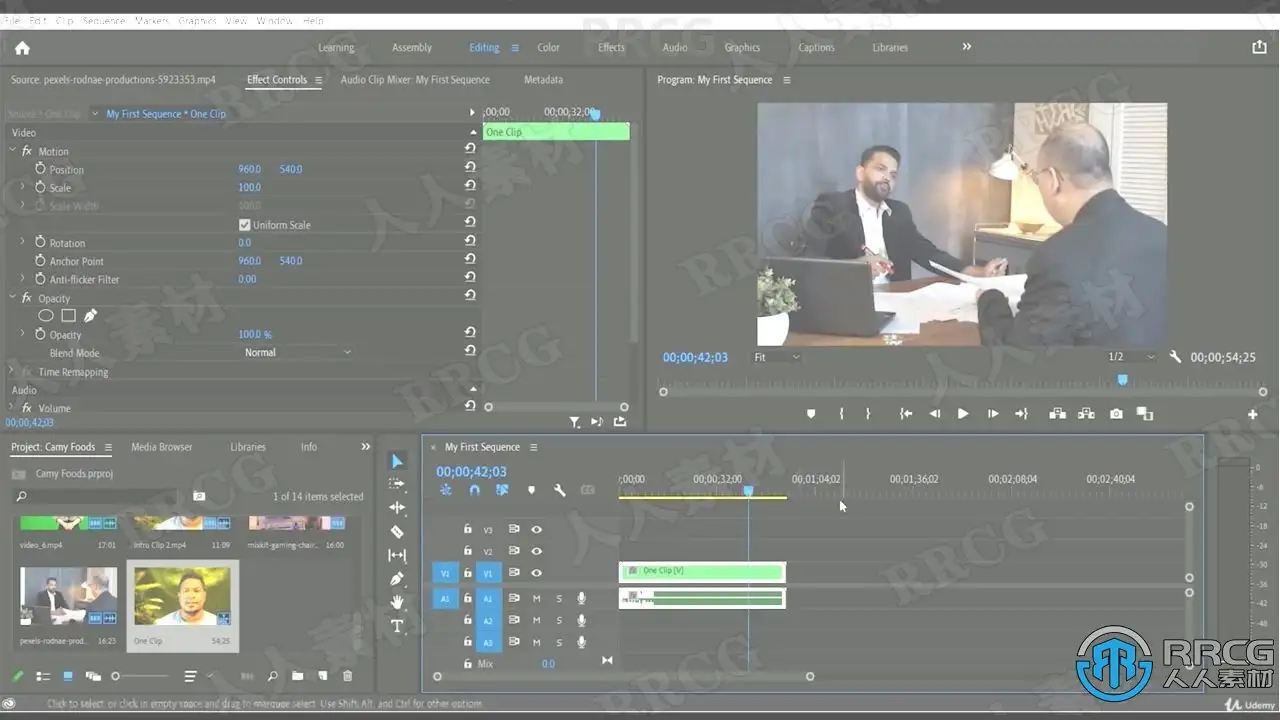The height and width of the screenshot is (720, 1280).
Task: Click the Export Frame camera icon
Action: coord(1116,414)
